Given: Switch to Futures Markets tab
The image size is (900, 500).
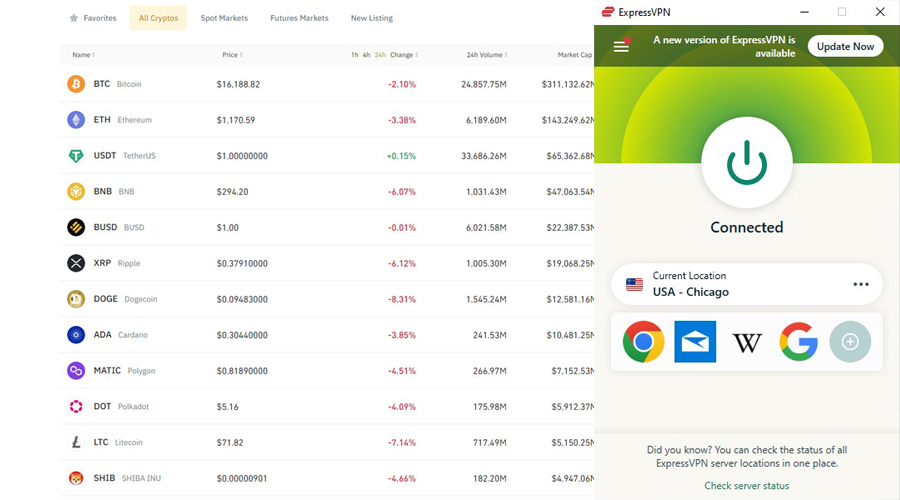Looking at the screenshot, I should (x=300, y=18).
